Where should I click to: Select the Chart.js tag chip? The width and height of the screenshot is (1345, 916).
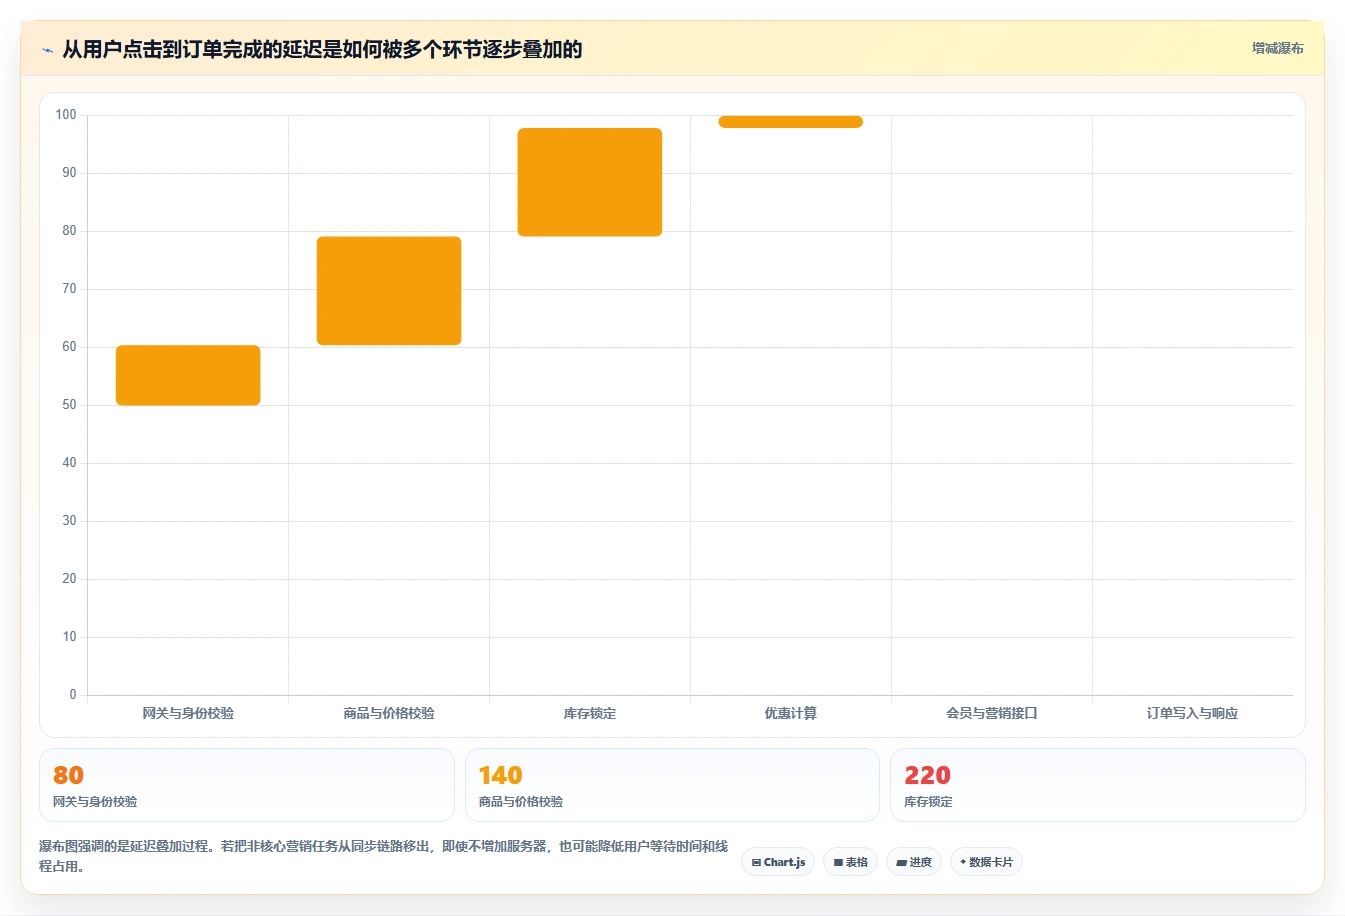coord(778,862)
